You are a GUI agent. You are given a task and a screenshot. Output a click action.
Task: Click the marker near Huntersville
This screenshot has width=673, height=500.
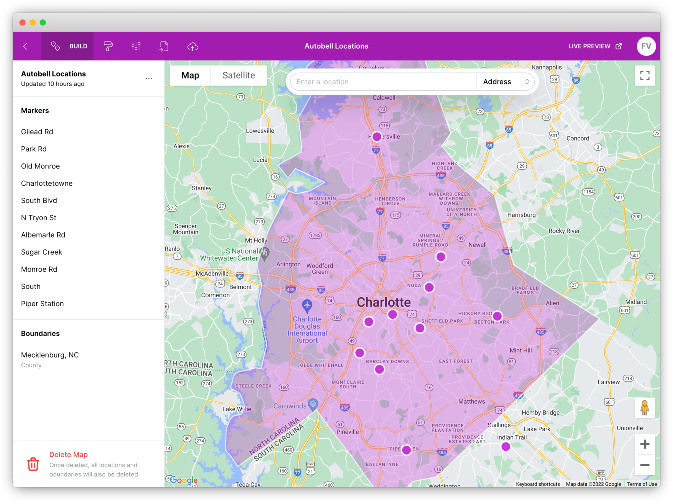click(x=377, y=136)
